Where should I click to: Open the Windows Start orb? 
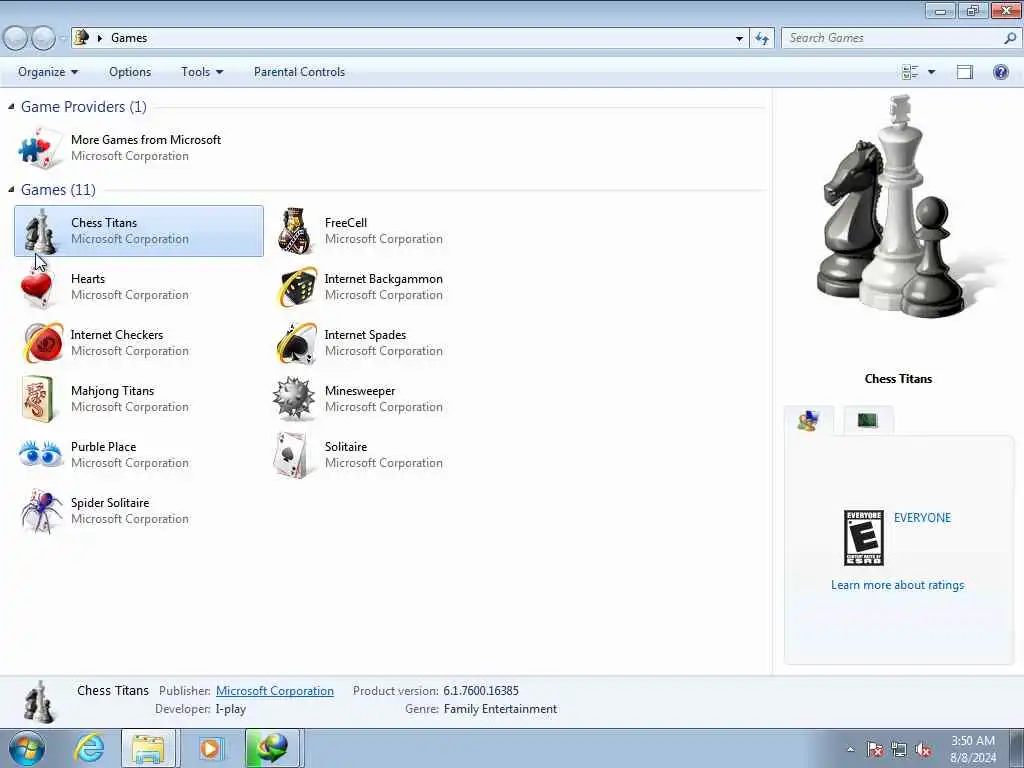pos(27,748)
